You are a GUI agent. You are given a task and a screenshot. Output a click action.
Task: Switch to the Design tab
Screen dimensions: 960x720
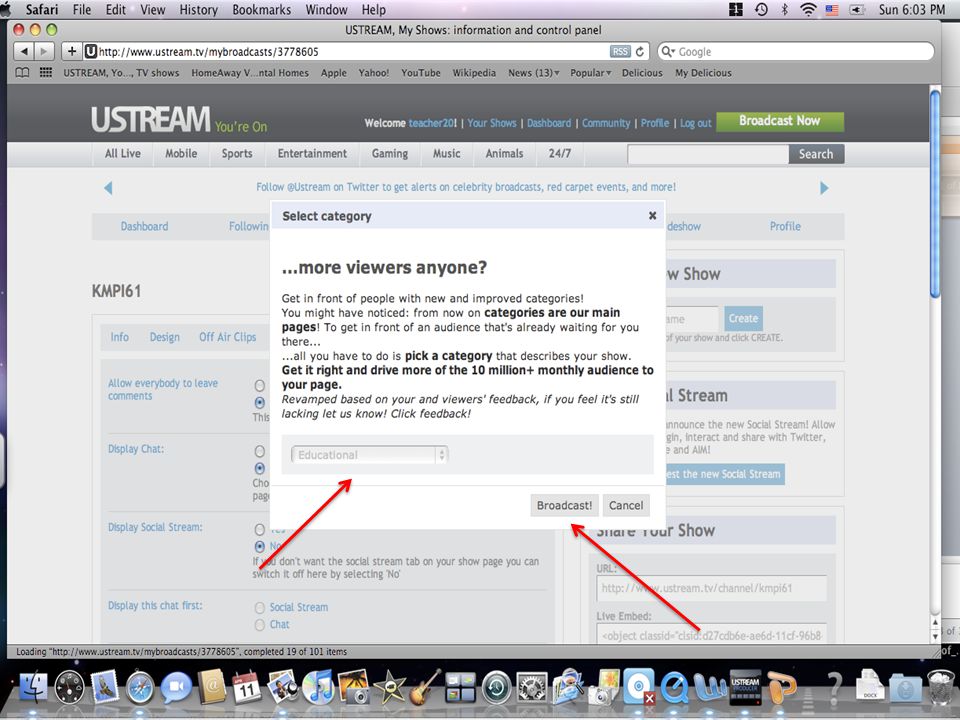coord(165,337)
